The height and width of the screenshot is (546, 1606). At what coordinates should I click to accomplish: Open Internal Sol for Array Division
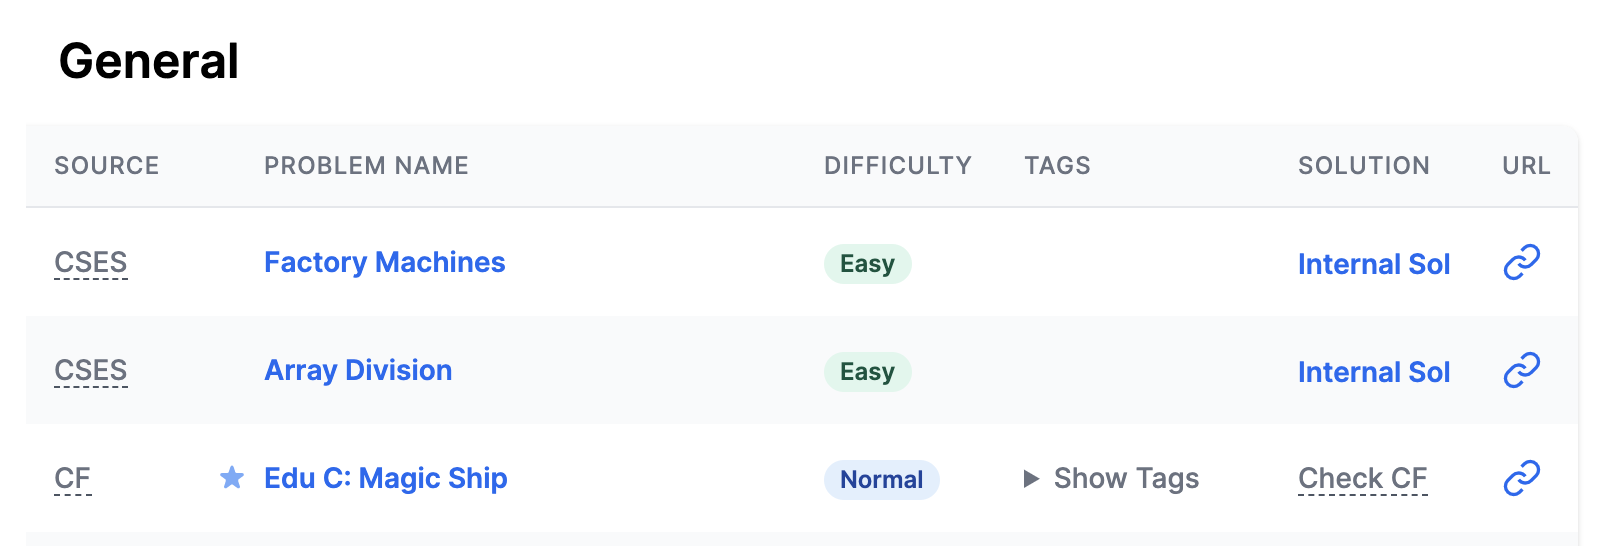1373,372
